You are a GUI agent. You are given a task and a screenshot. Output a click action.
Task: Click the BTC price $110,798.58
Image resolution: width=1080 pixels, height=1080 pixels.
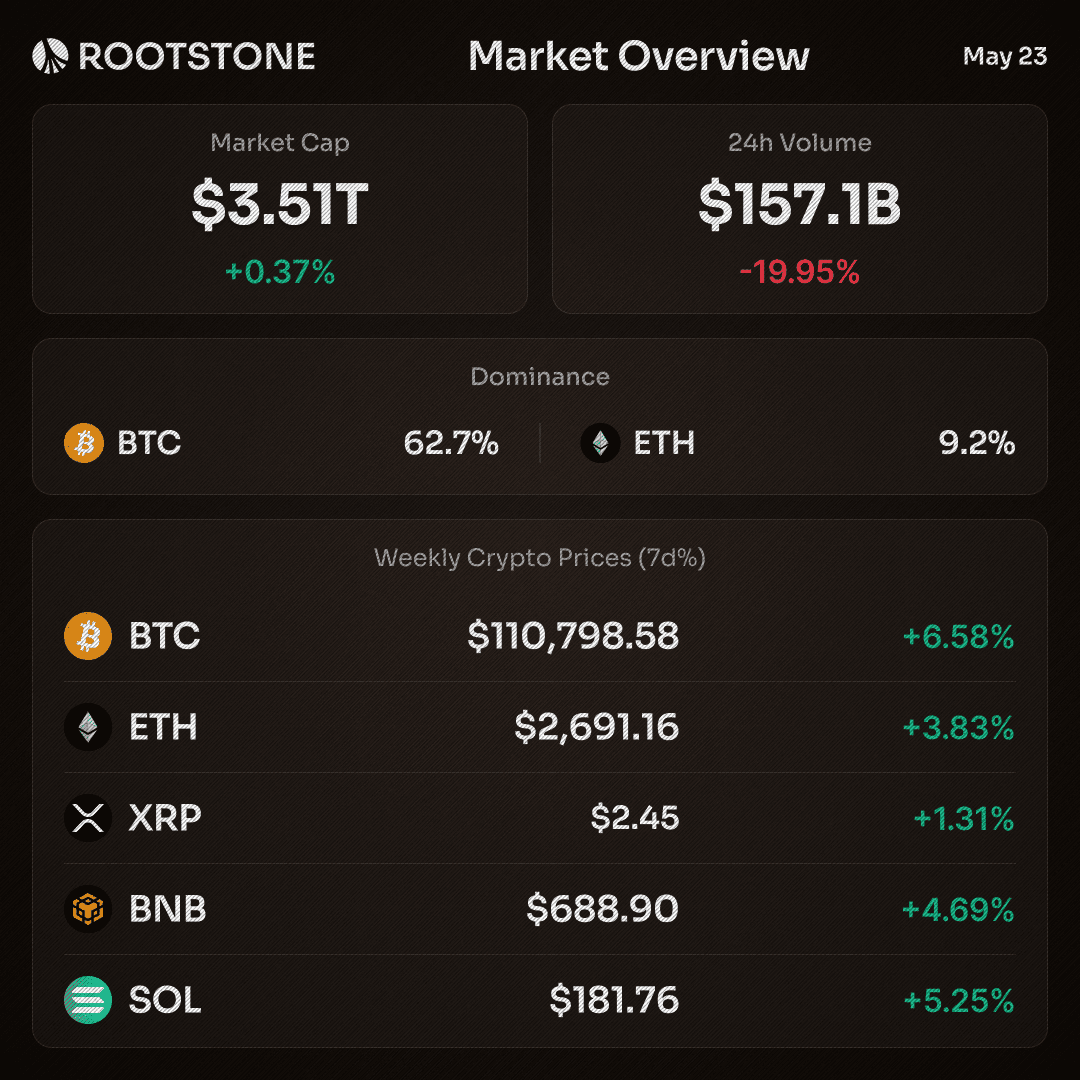tap(573, 636)
